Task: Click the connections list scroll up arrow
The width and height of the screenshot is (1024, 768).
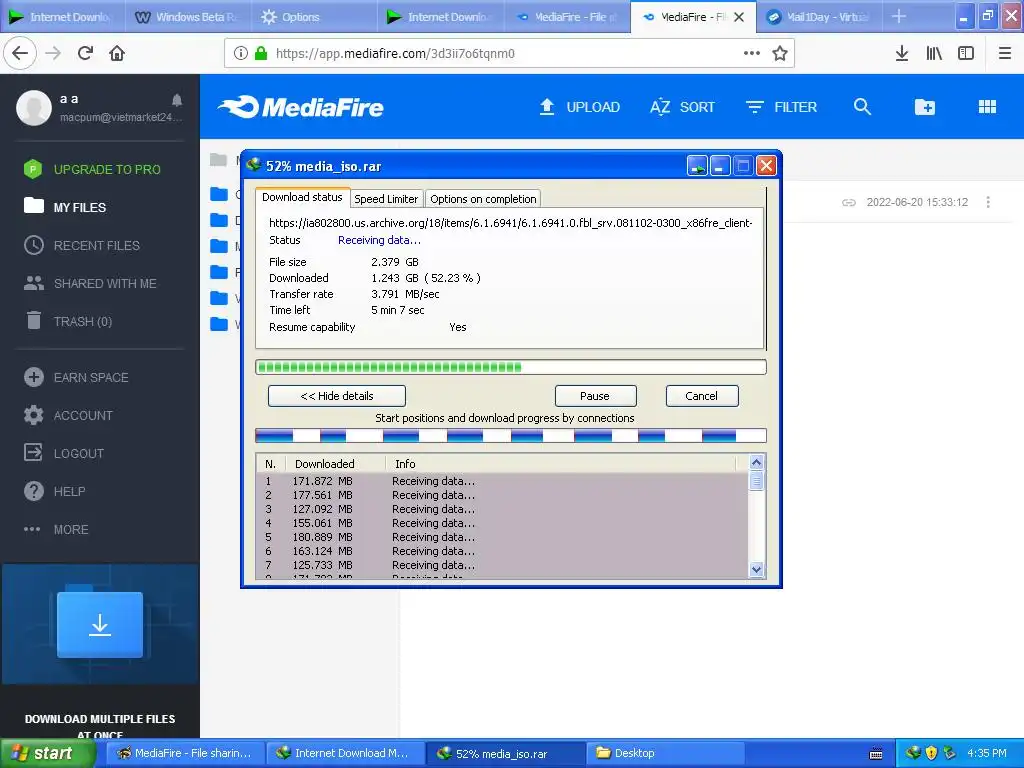Action: (756, 462)
